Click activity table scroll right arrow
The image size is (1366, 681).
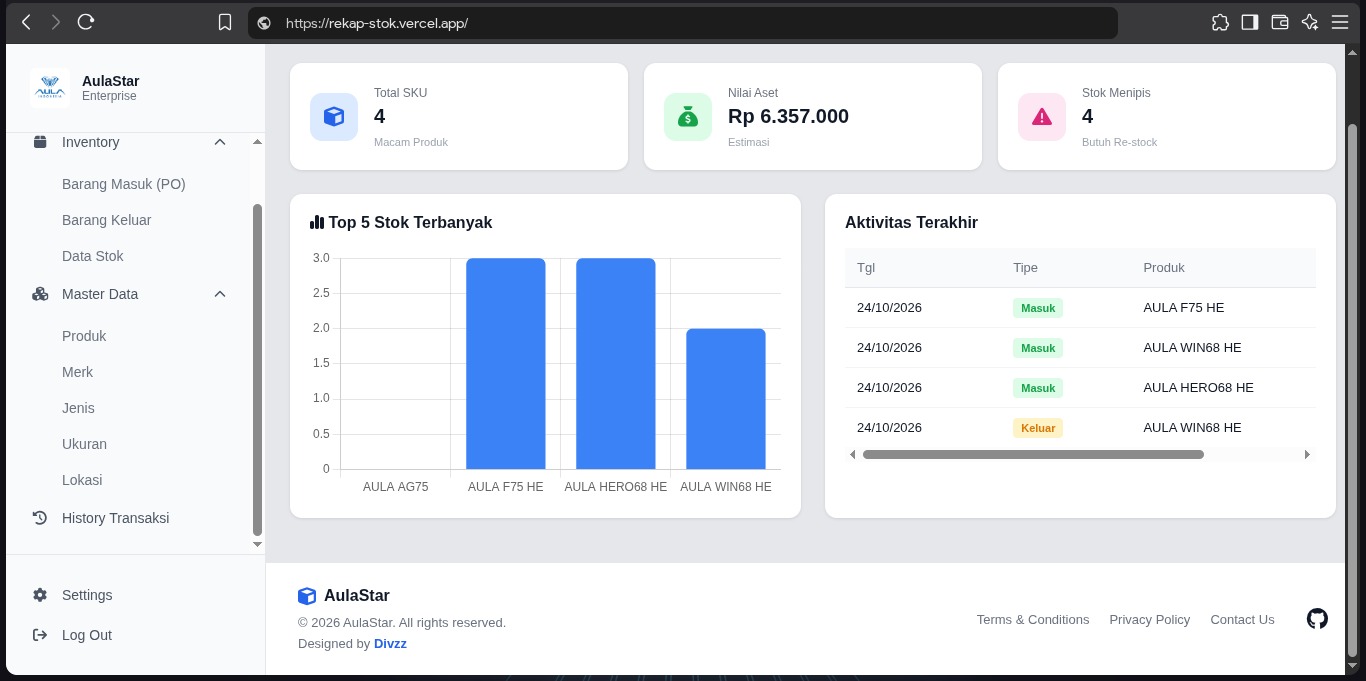(1307, 455)
